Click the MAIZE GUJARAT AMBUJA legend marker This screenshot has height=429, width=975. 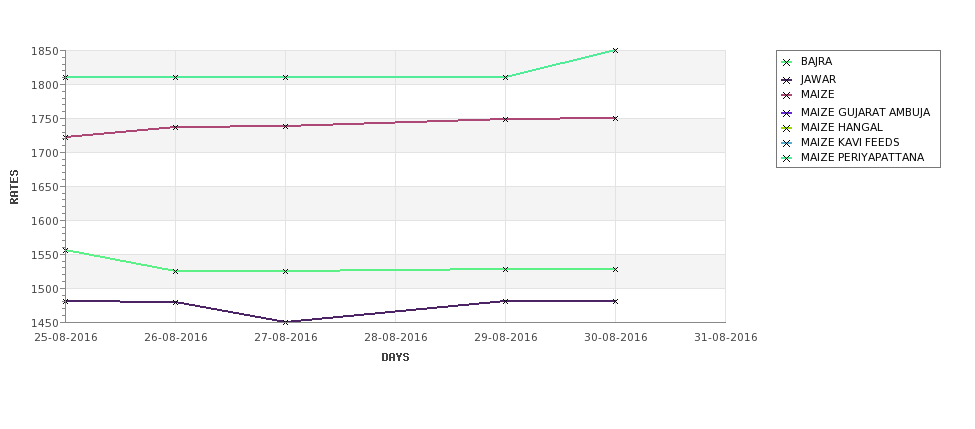pyautogui.click(x=787, y=113)
